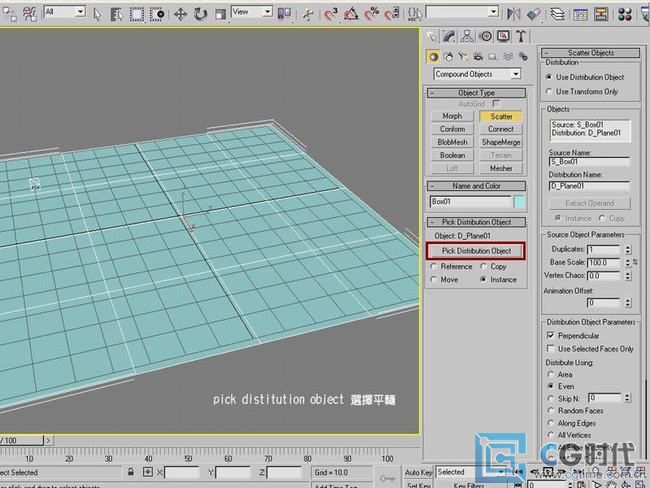Screen dimensions: 650x488
Task: Click the Scatter button
Action: point(501,117)
